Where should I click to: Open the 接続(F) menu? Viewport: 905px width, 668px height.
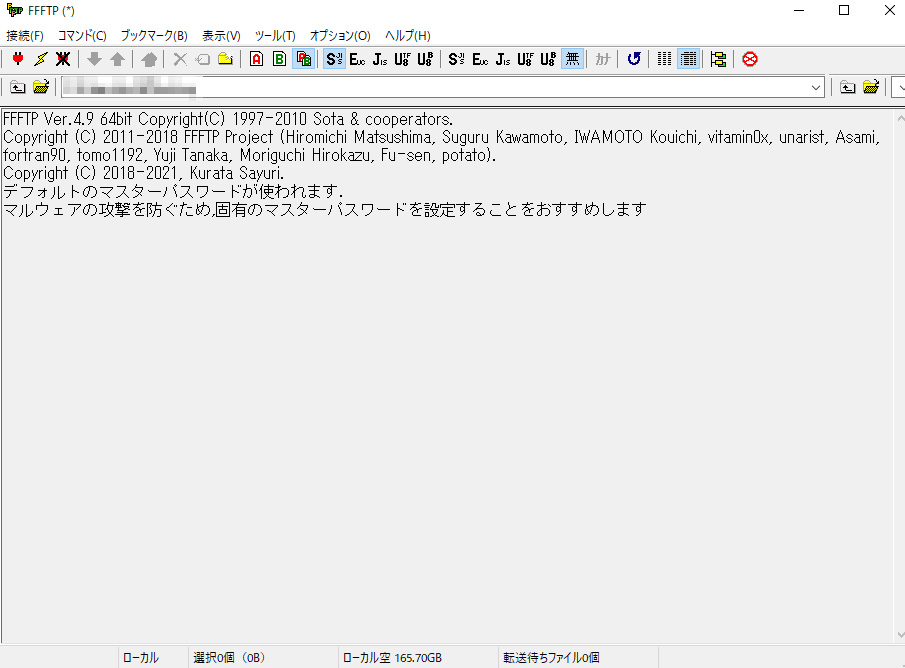[25, 36]
